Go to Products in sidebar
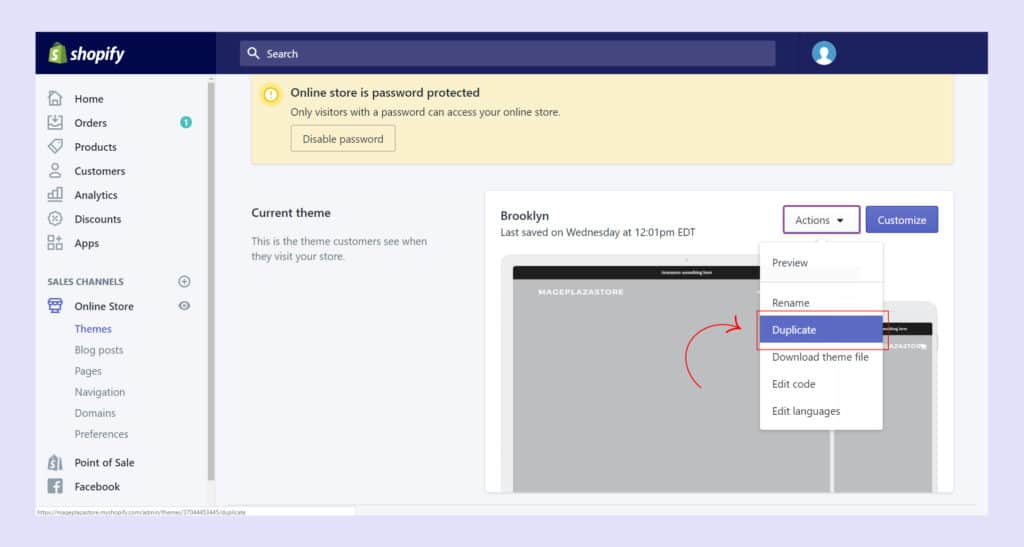Image resolution: width=1024 pixels, height=547 pixels. click(x=95, y=147)
